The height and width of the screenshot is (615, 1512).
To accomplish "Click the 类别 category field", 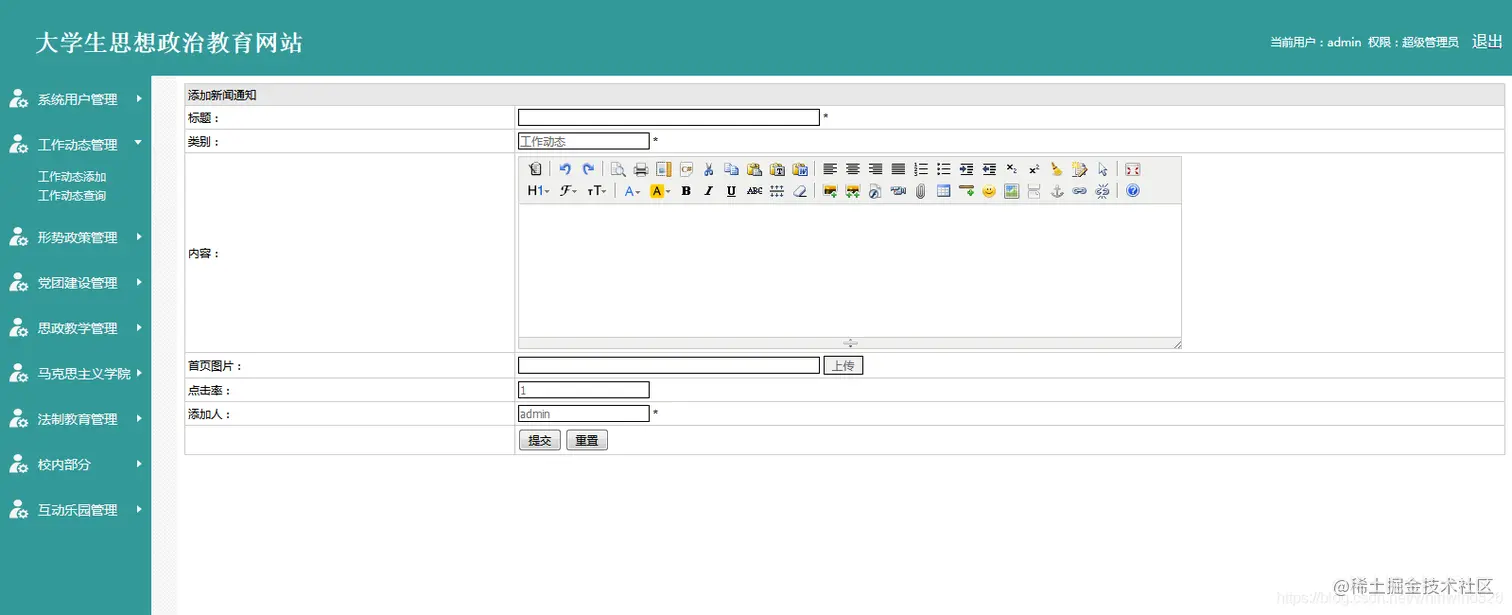I will (x=584, y=141).
